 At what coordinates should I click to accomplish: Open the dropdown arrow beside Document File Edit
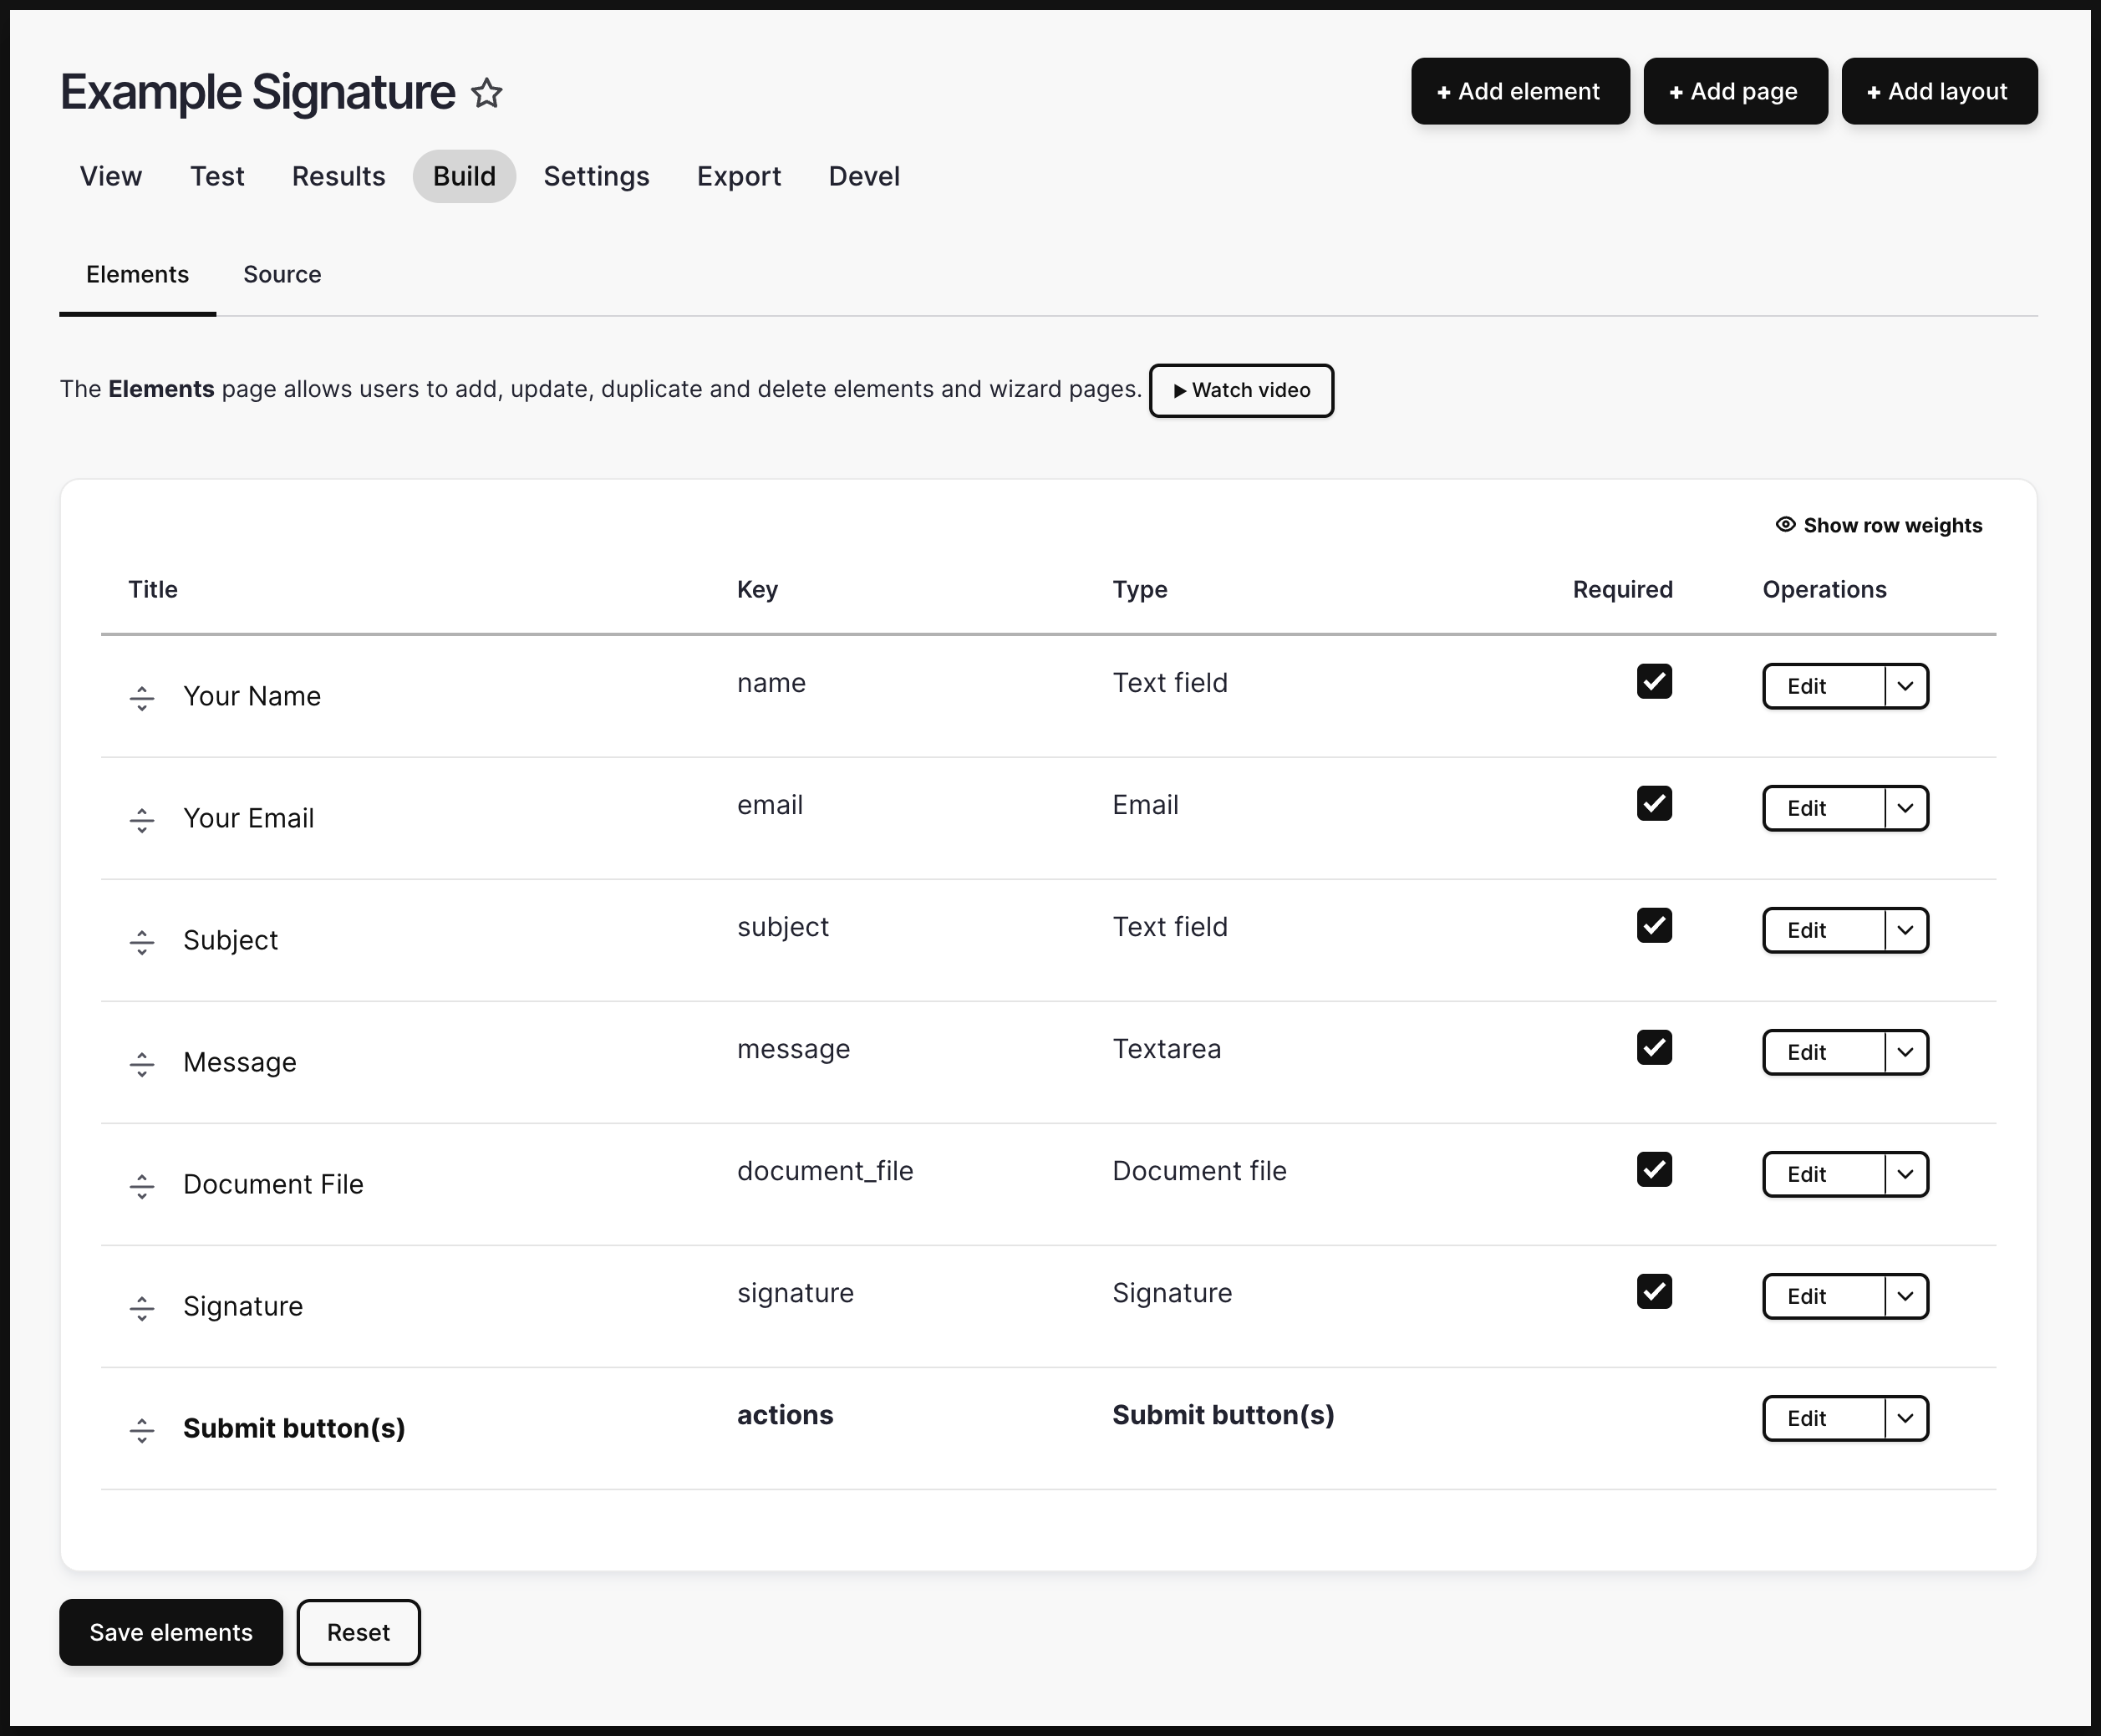tap(1905, 1174)
